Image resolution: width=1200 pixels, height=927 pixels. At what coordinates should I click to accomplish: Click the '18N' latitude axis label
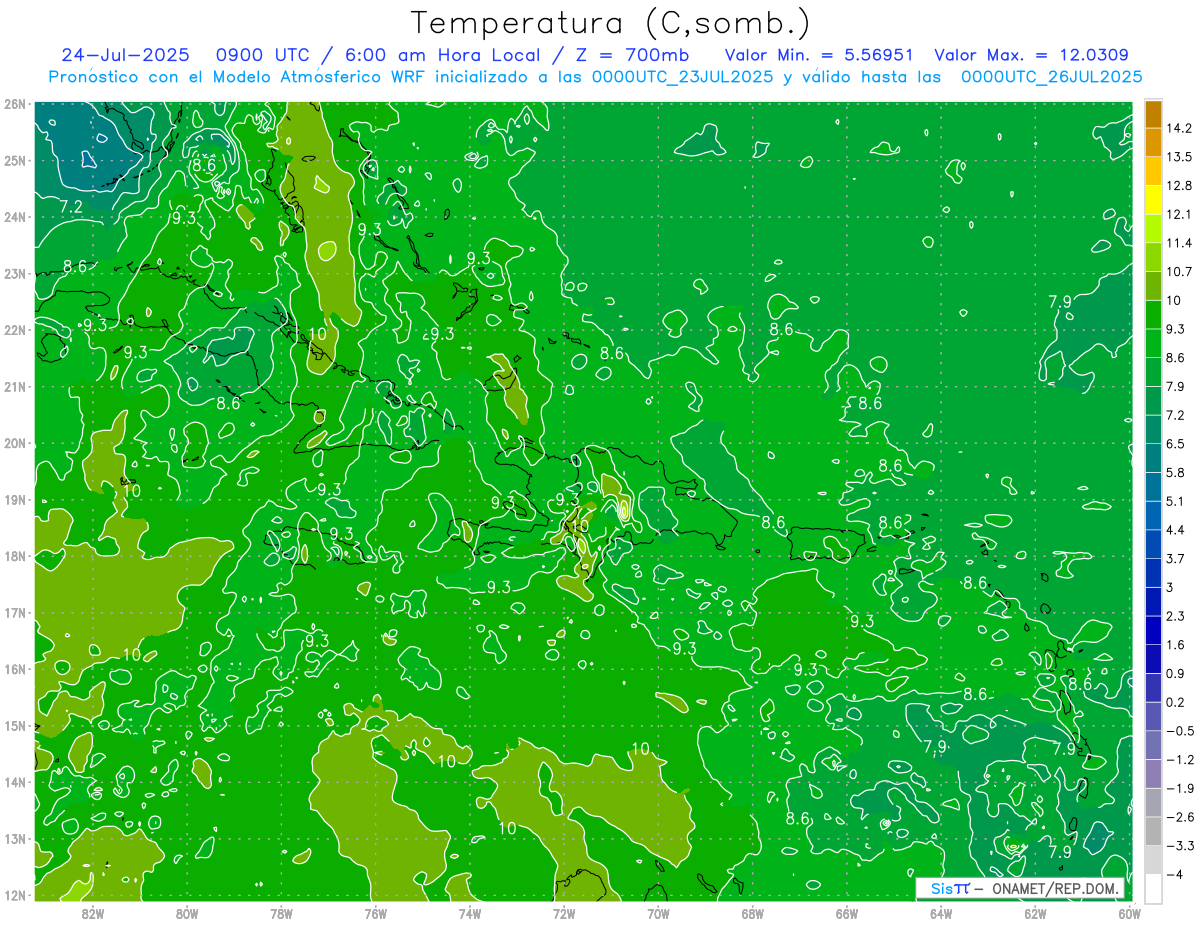15,556
